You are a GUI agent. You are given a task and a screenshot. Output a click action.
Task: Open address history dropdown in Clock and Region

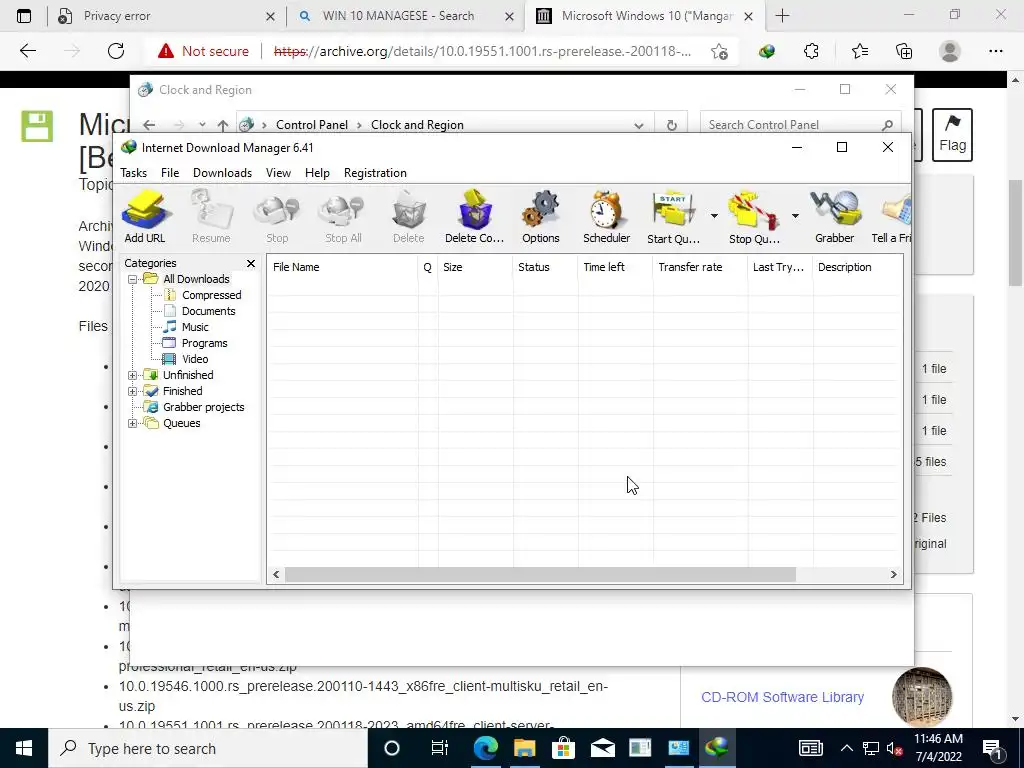click(639, 125)
